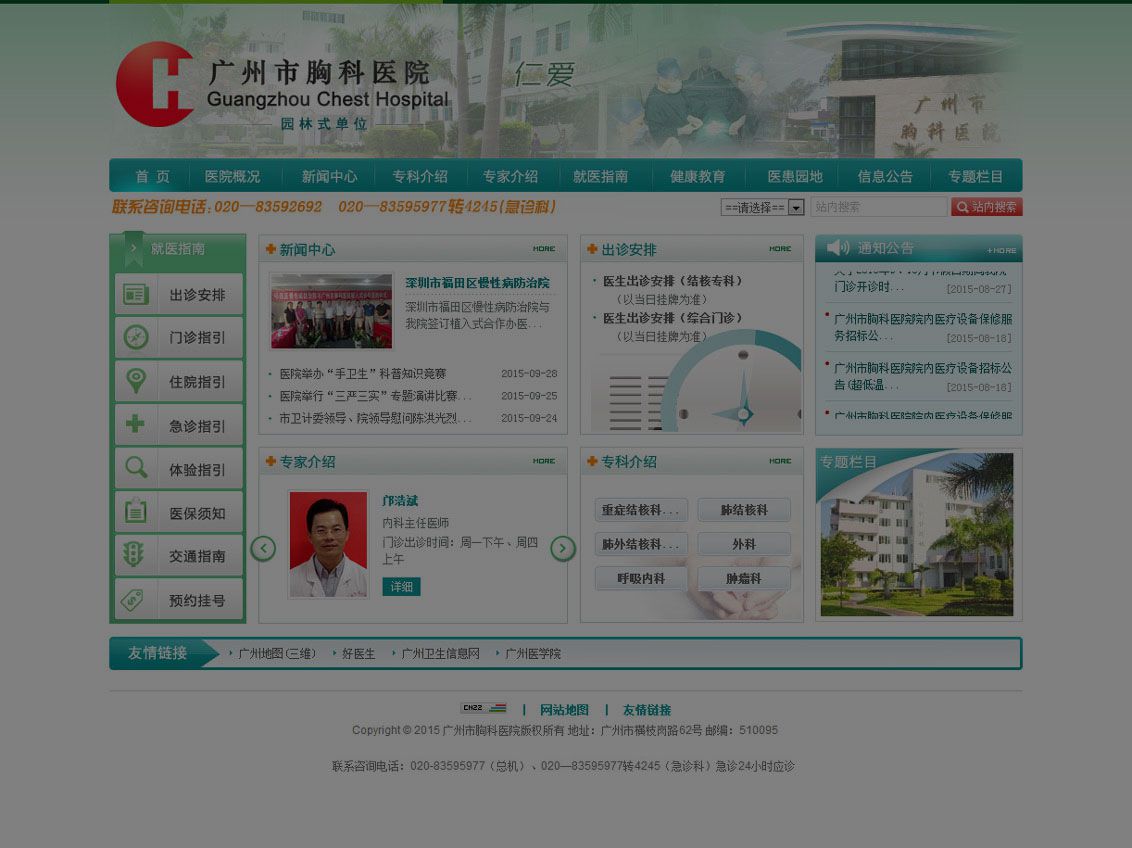Click the 预约挂号 ticket icon
This screenshot has height=848, width=1132.
click(134, 600)
